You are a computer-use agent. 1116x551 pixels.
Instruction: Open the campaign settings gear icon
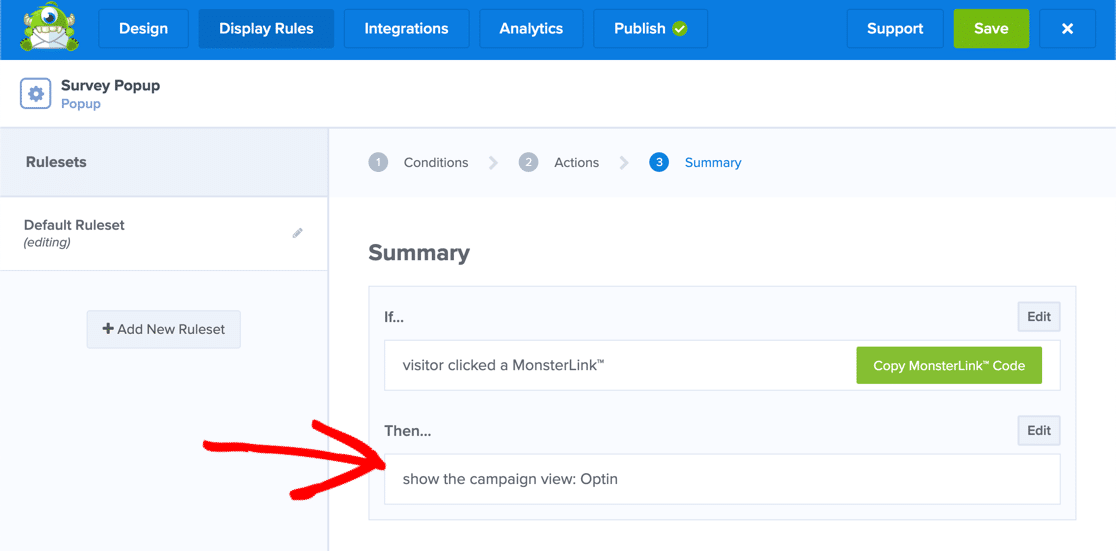[36, 93]
